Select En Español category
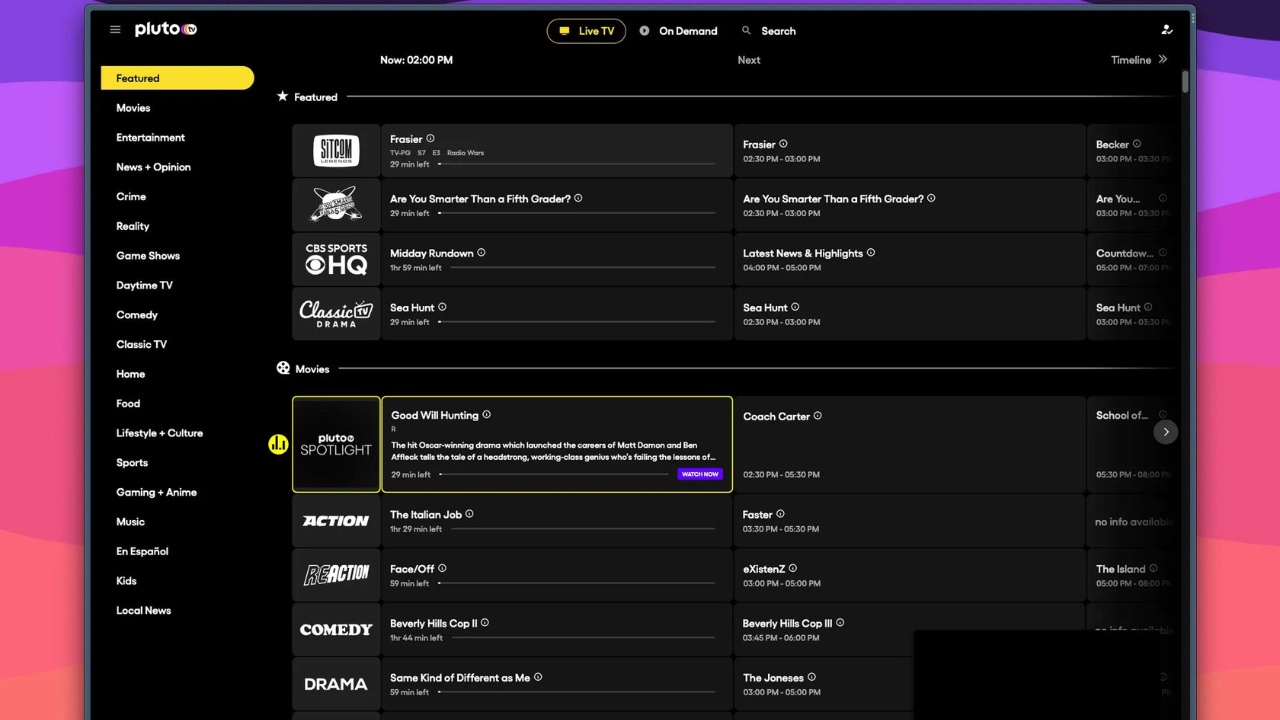1280x720 pixels. point(142,551)
